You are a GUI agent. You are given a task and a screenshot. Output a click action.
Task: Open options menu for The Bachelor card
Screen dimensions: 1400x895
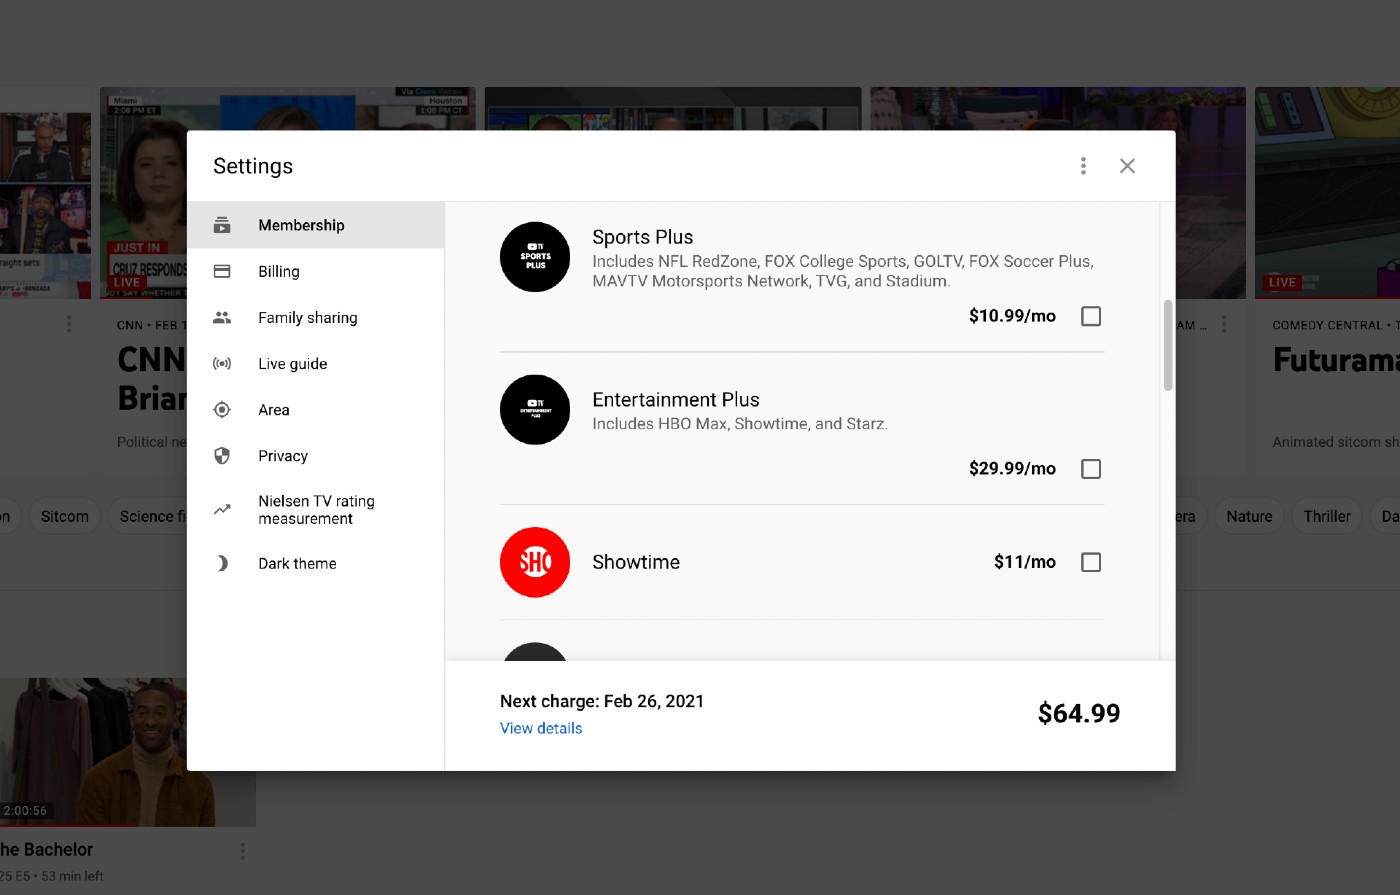[x=243, y=851]
